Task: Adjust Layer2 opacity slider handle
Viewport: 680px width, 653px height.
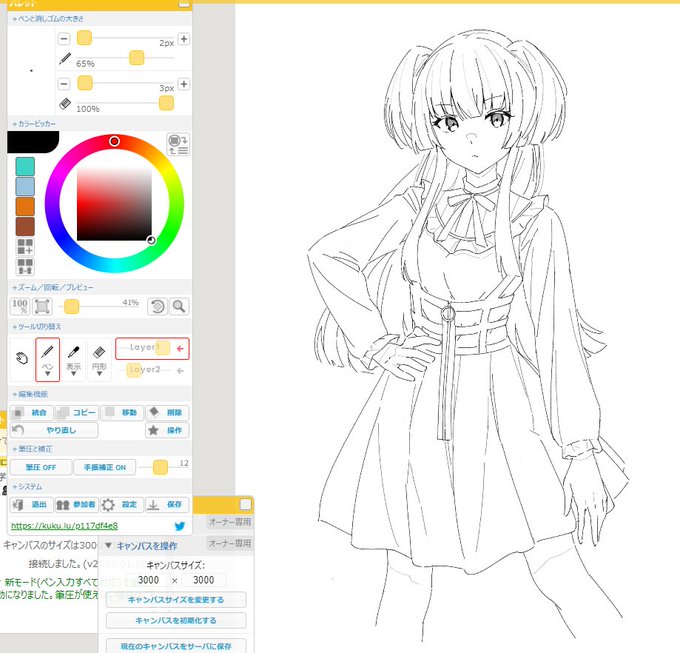Action: point(134,370)
